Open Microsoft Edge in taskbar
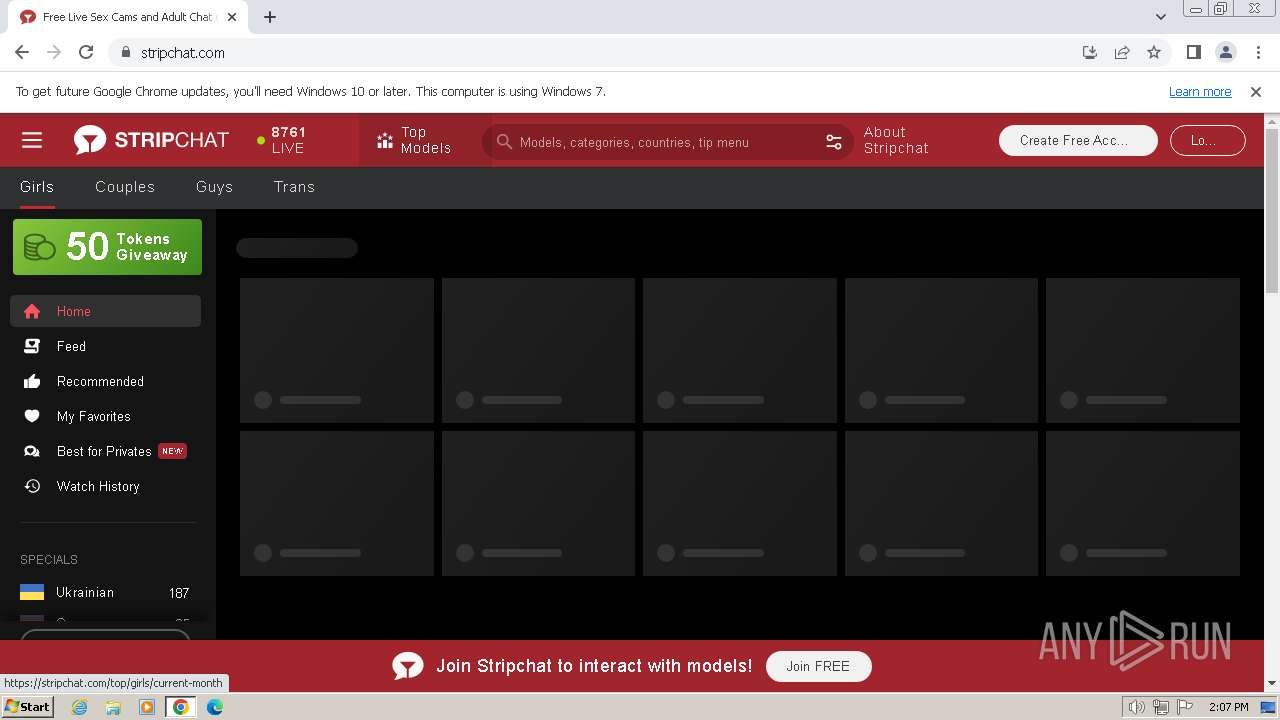 (x=215, y=707)
